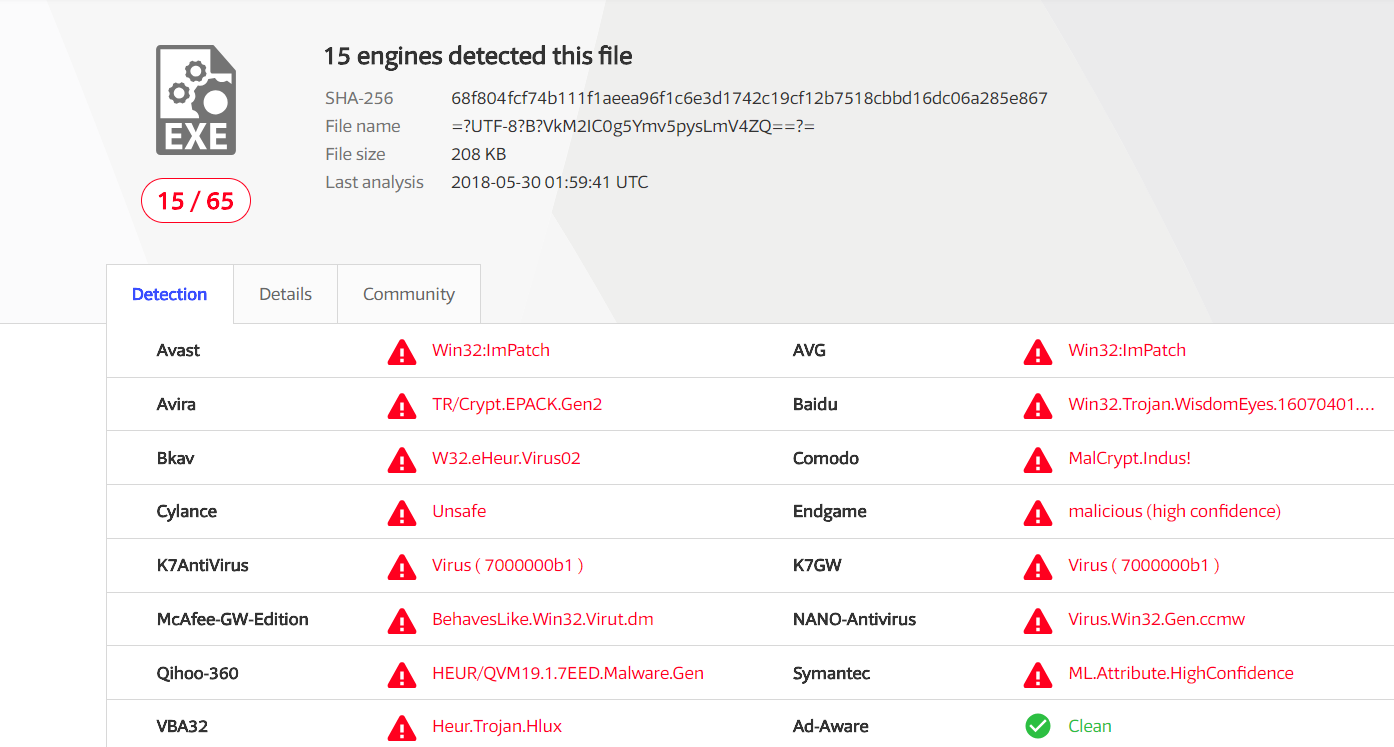Click the warning icon for Baidu detection
The image size is (1394, 747).
[x=1038, y=406]
